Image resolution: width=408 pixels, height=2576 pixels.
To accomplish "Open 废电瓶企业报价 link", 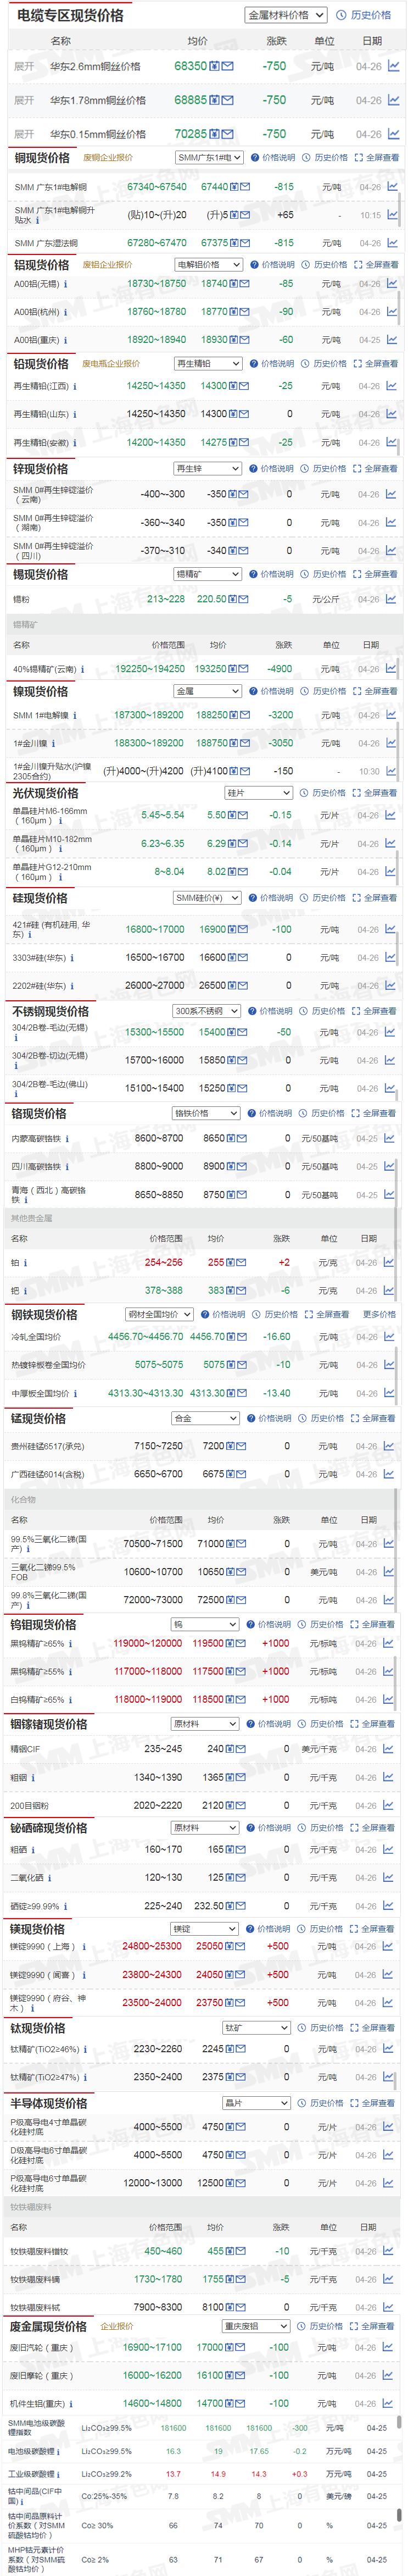I will click(111, 364).
